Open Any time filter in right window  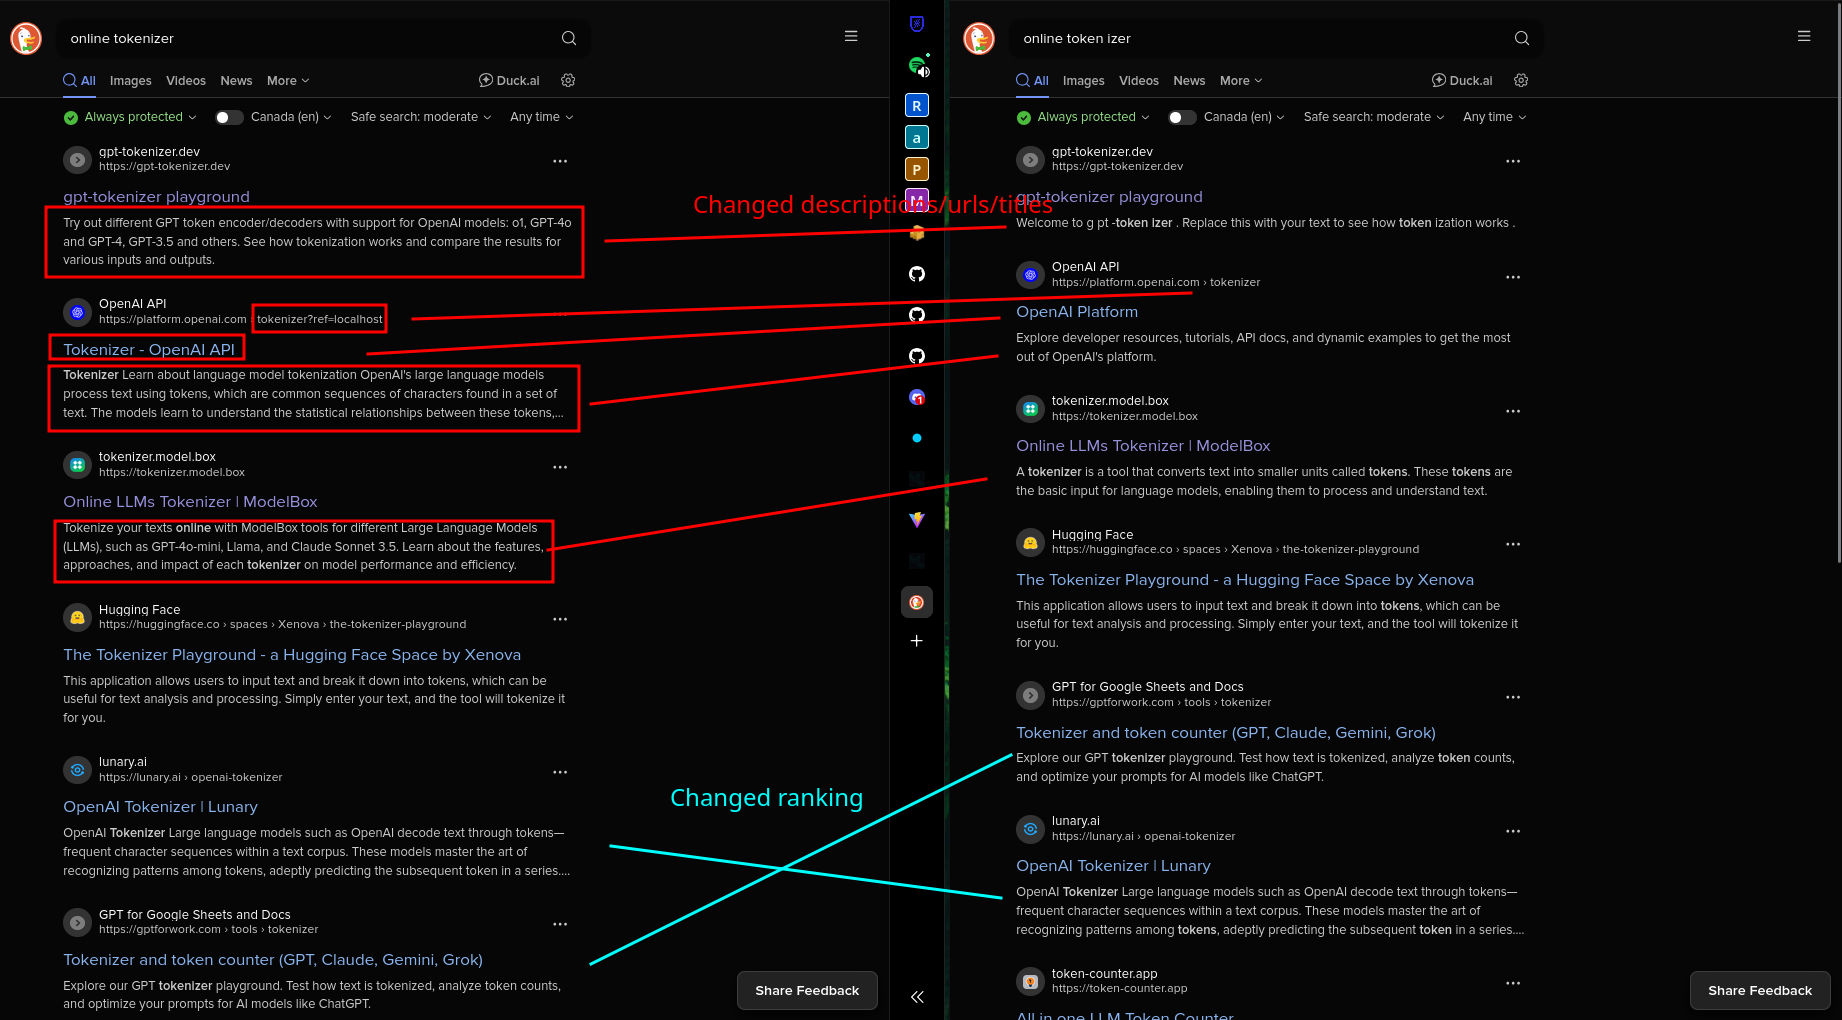1495,117
